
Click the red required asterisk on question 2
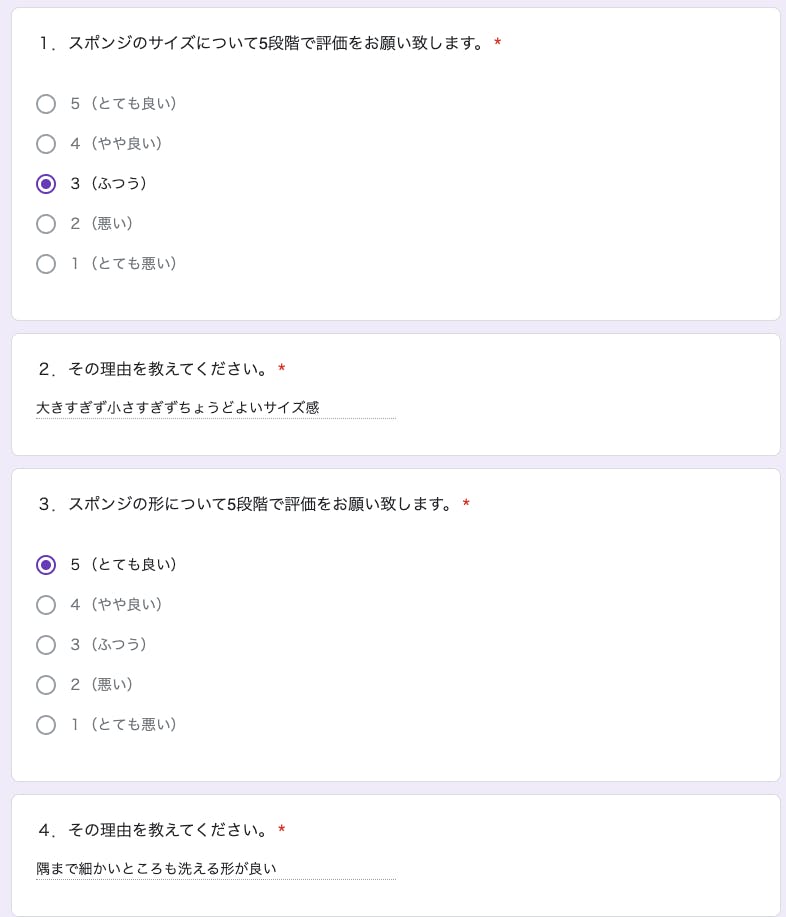(x=282, y=370)
